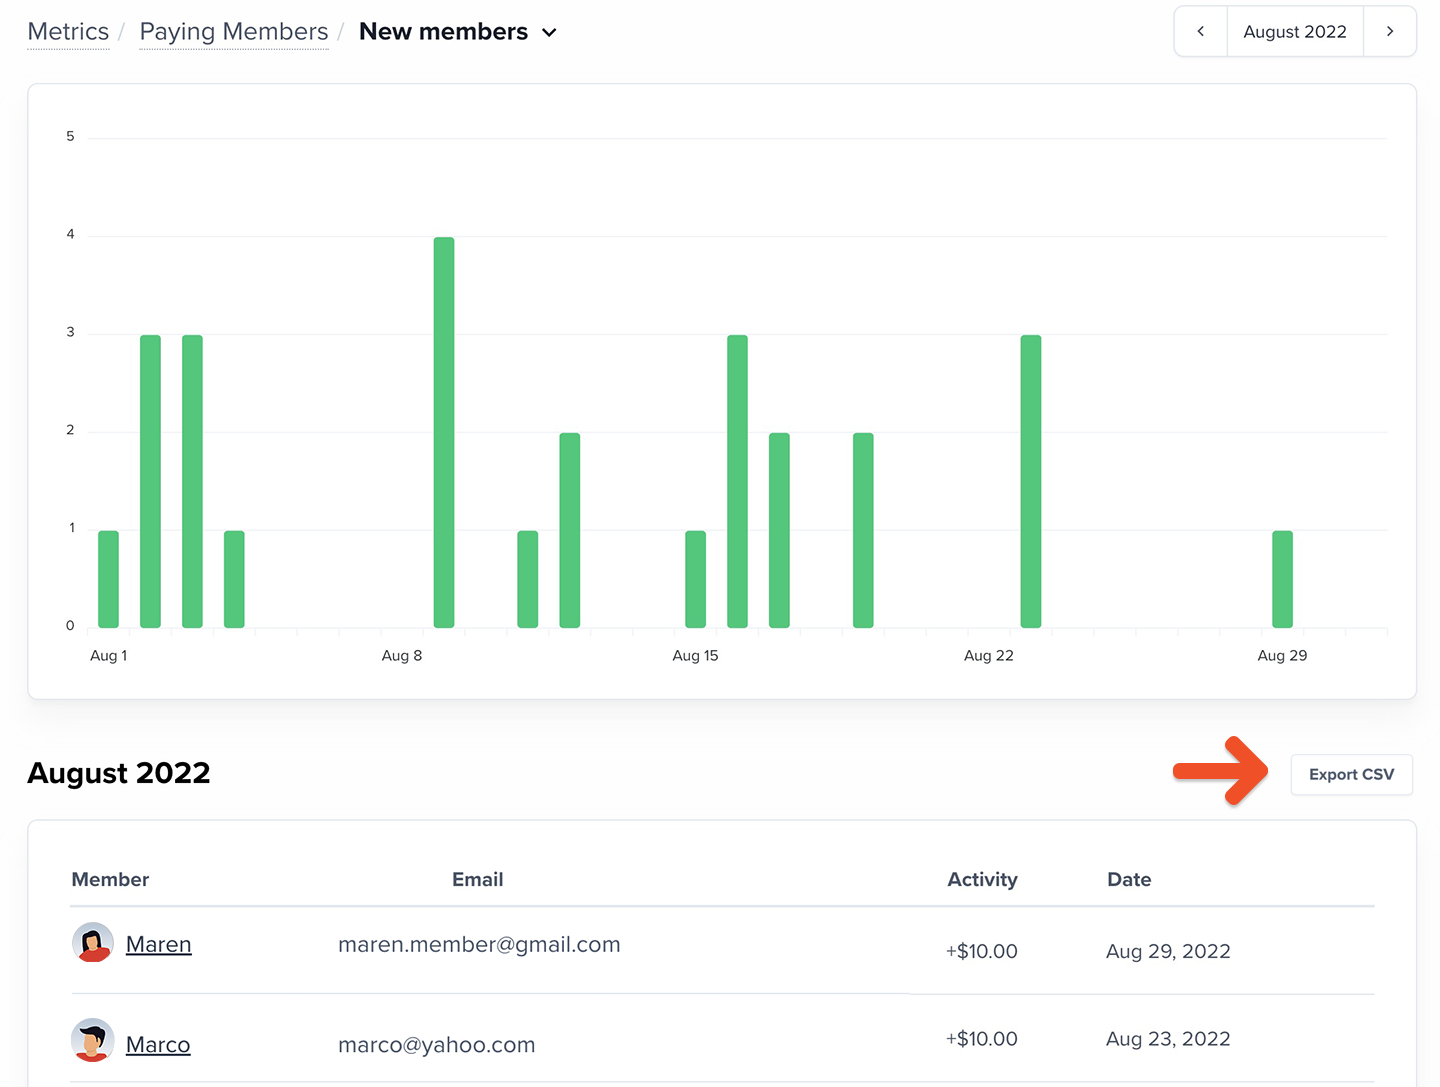Open the August 2022 month picker
The image size is (1440, 1087).
(1294, 32)
